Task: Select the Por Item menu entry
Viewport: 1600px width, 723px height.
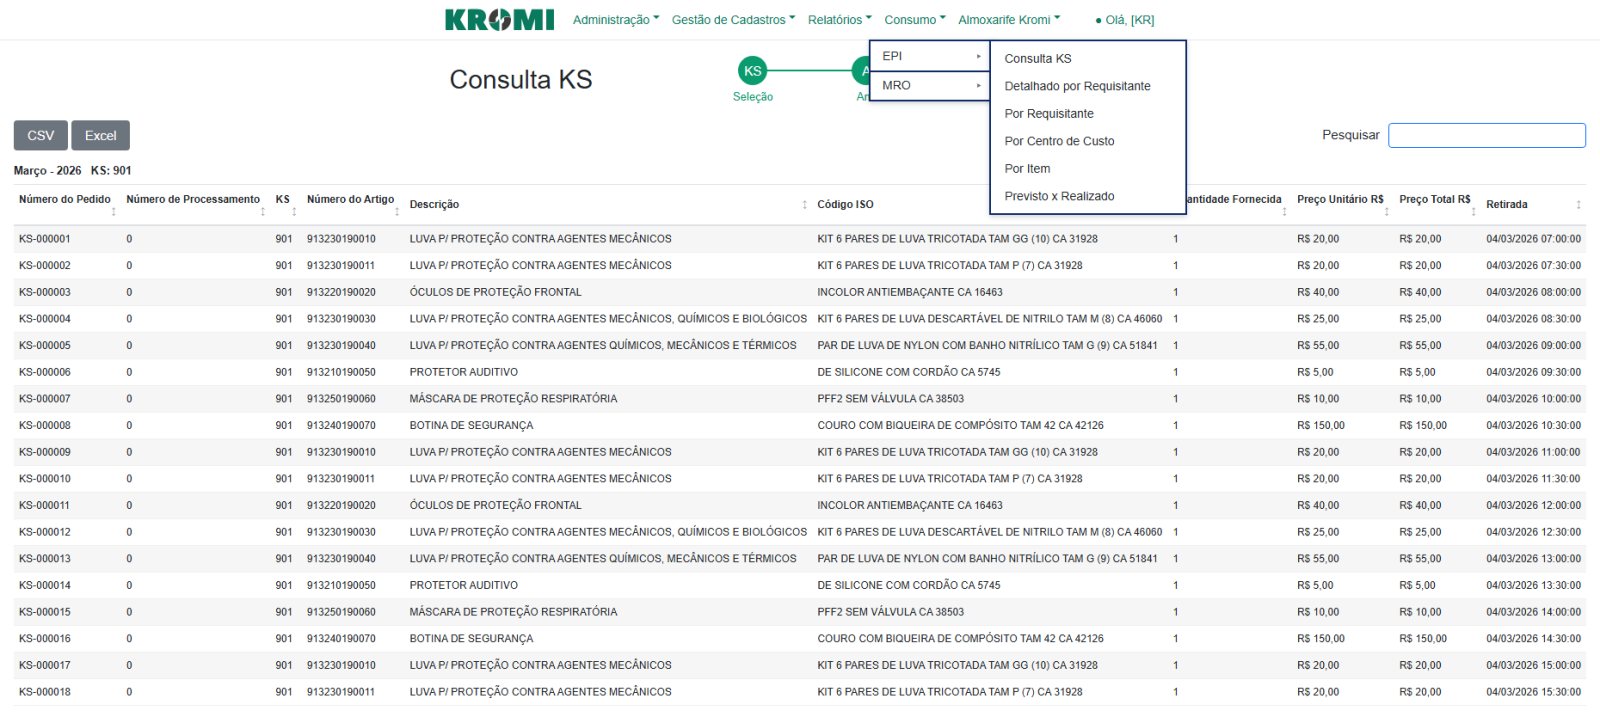Action: click(x=1027, y=169)
